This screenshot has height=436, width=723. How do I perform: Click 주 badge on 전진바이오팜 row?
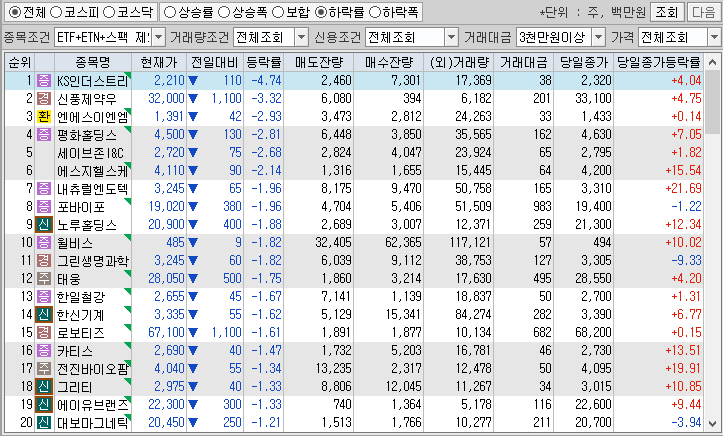click(44, 368)
